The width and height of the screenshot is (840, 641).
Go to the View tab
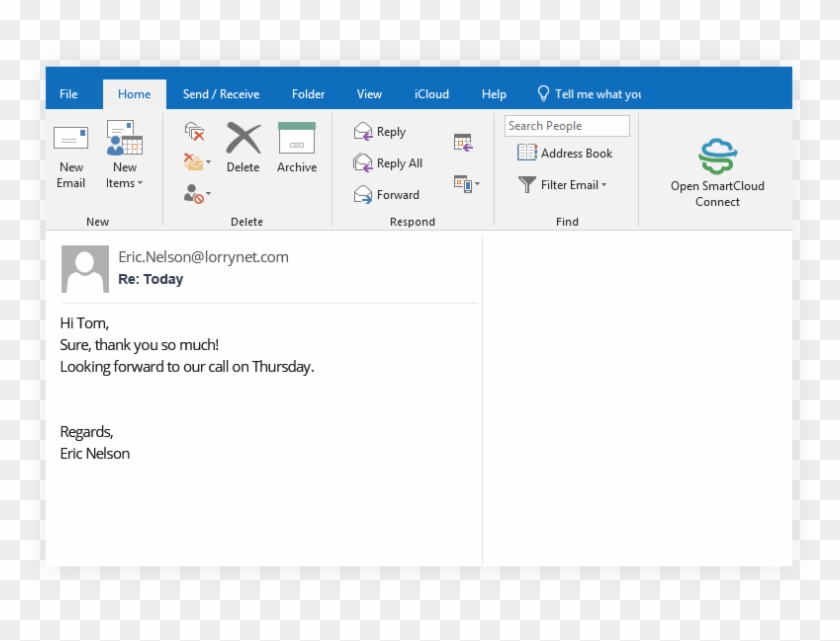[x=368, y=93]
